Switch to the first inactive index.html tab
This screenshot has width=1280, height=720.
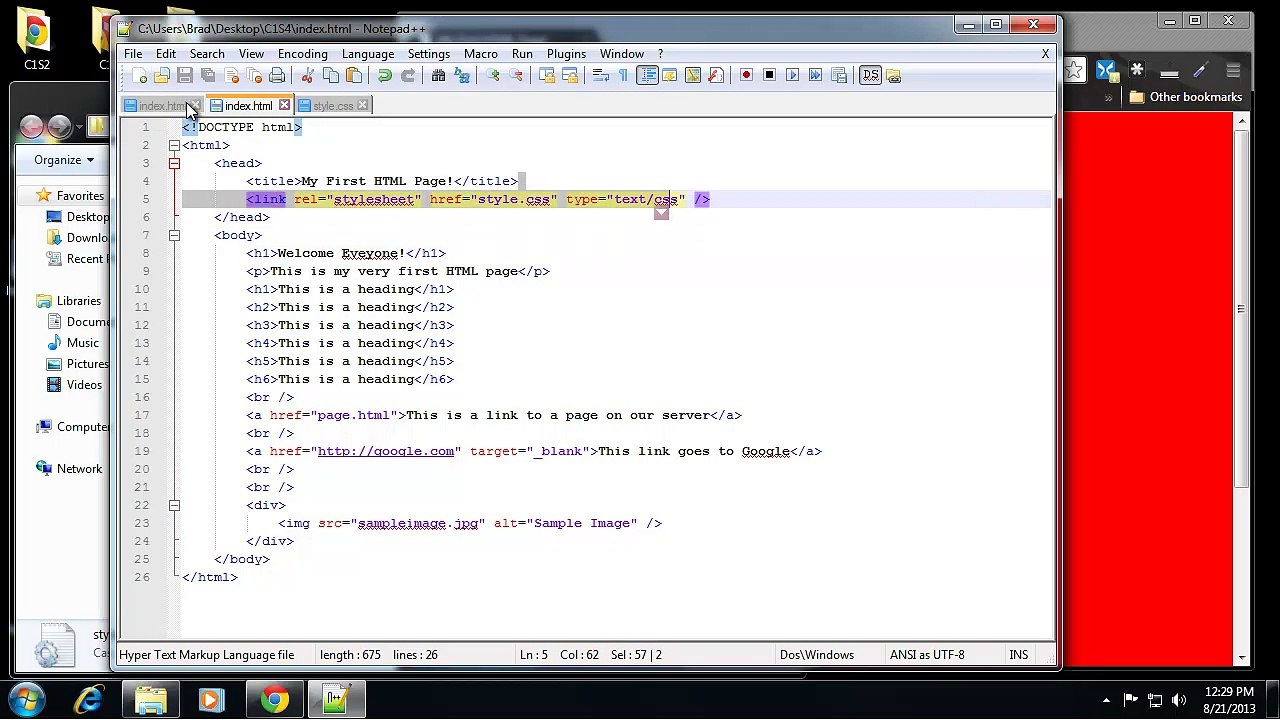pyautogui.click(x=161, y=106)
